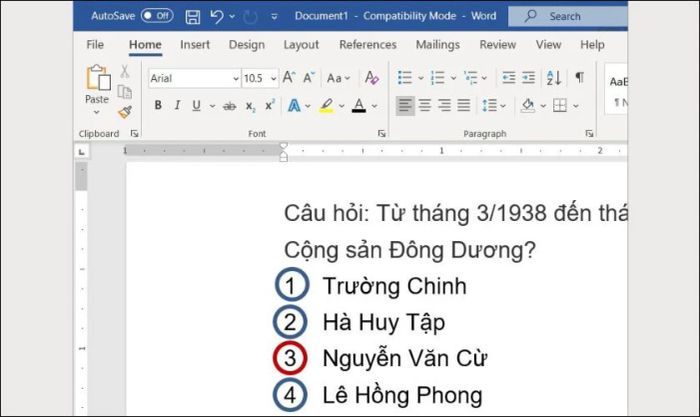The width and height of the screenshot is (700, 417).
Task: Open the Clipboard pane launcher
Action: 134,133
